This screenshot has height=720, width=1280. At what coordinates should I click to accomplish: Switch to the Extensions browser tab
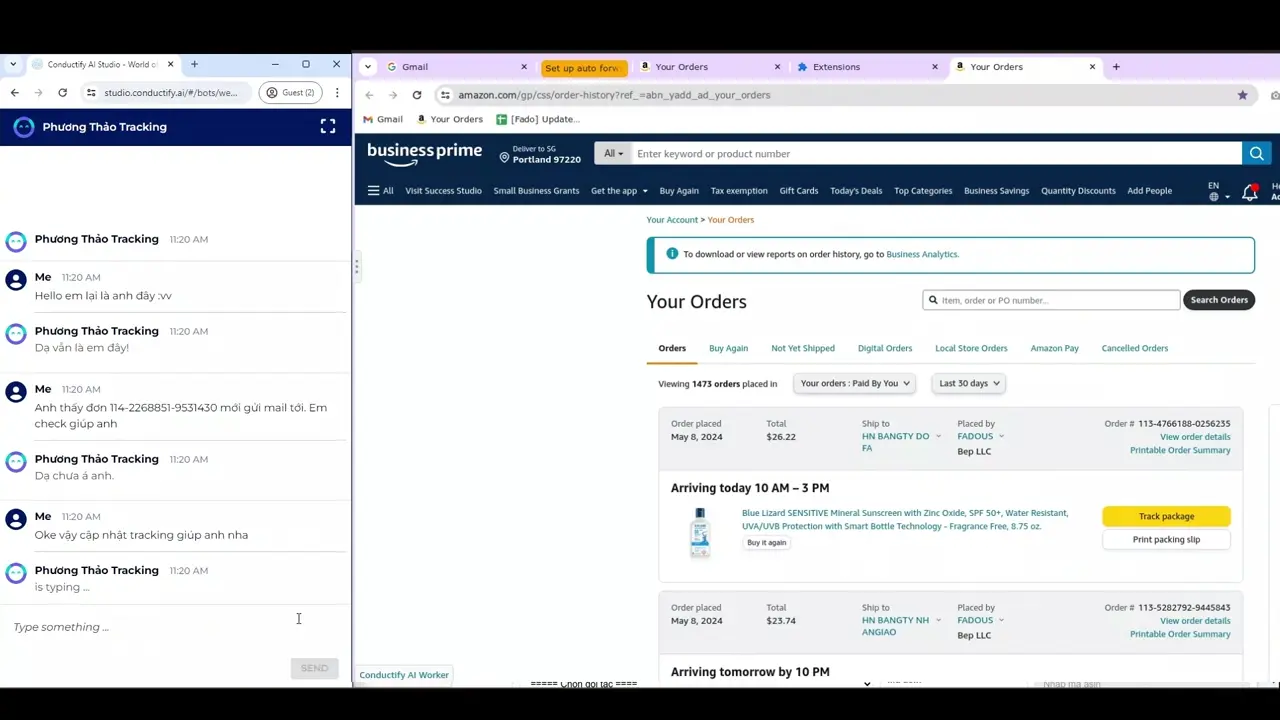(x=868, y=67)
